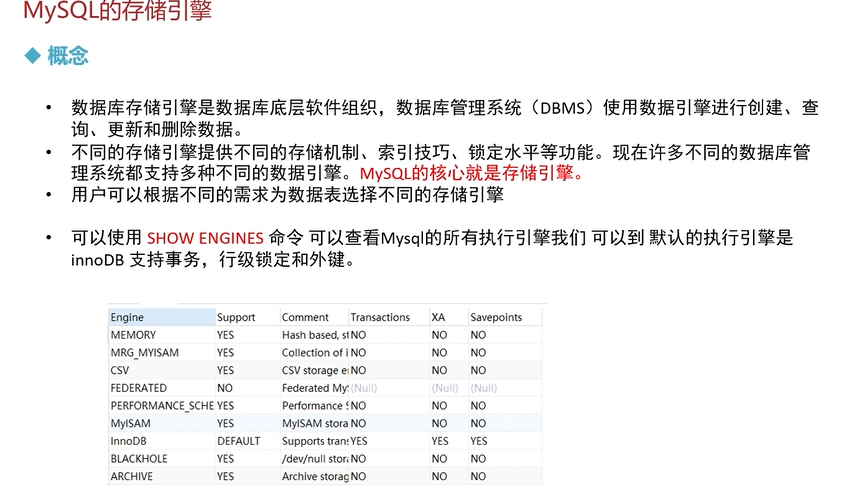Click the "Performance S" comment cell
Image resolution: width=851 pixels, height=501 pixels.
tap(314, 405)
